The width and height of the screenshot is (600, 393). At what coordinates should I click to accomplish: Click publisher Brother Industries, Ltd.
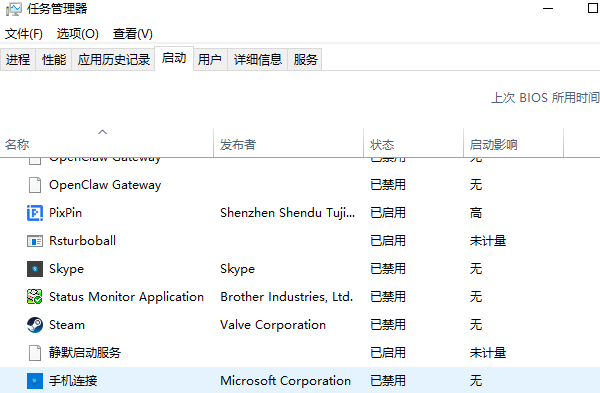pos(286,297)
